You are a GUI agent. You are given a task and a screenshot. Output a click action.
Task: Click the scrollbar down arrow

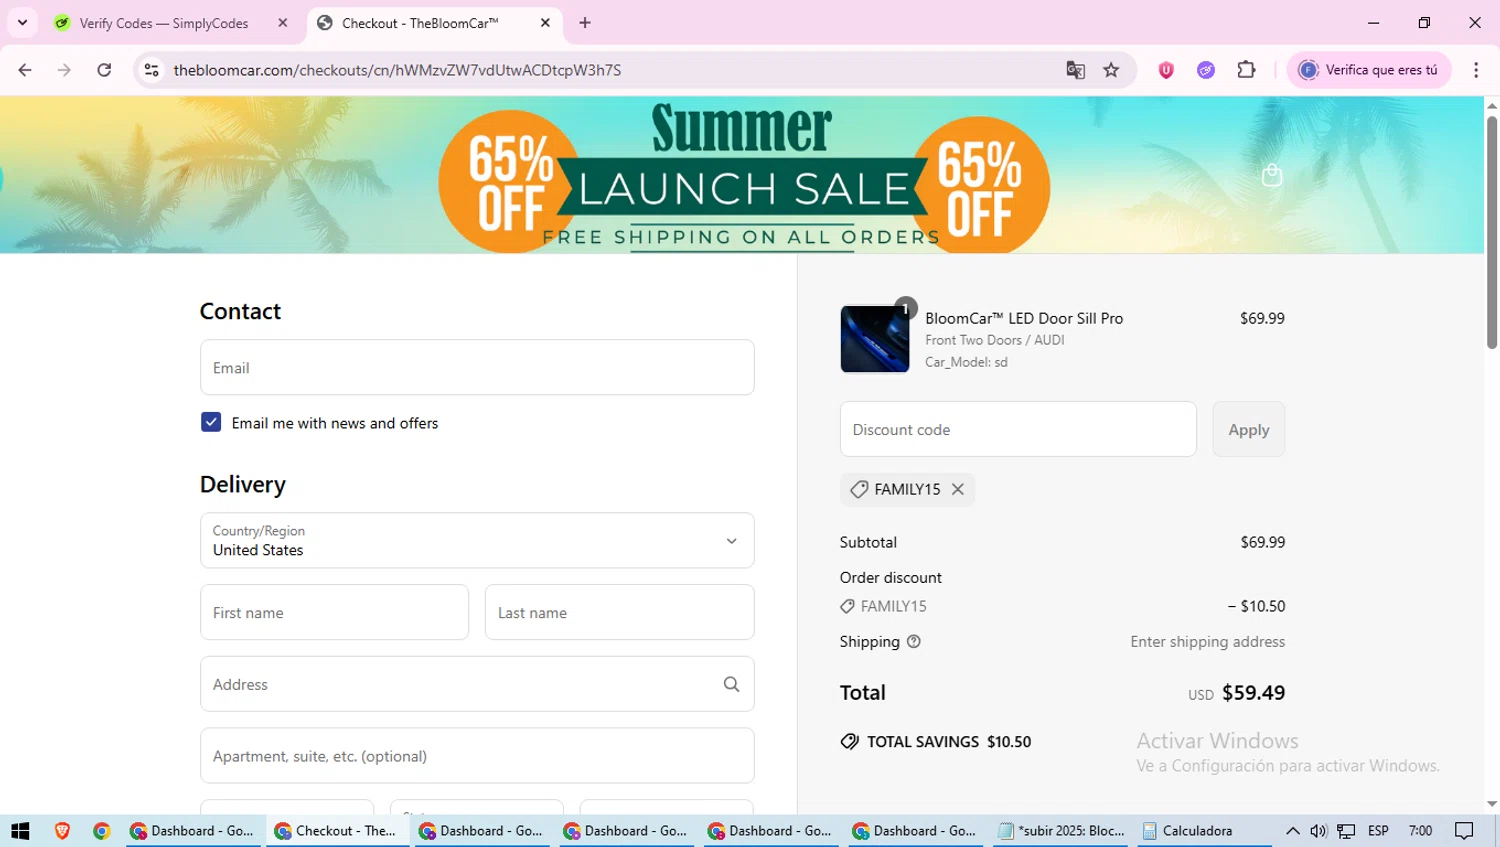pyautogui.click(x=1491, y=804)
